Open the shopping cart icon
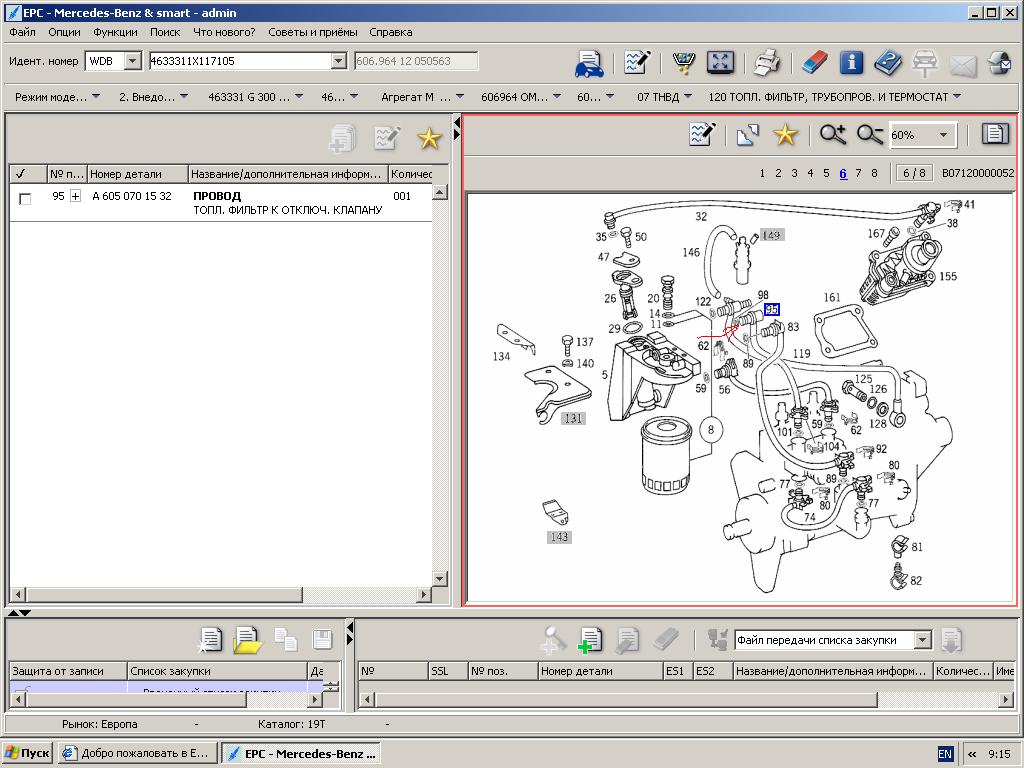 (683, 63)
